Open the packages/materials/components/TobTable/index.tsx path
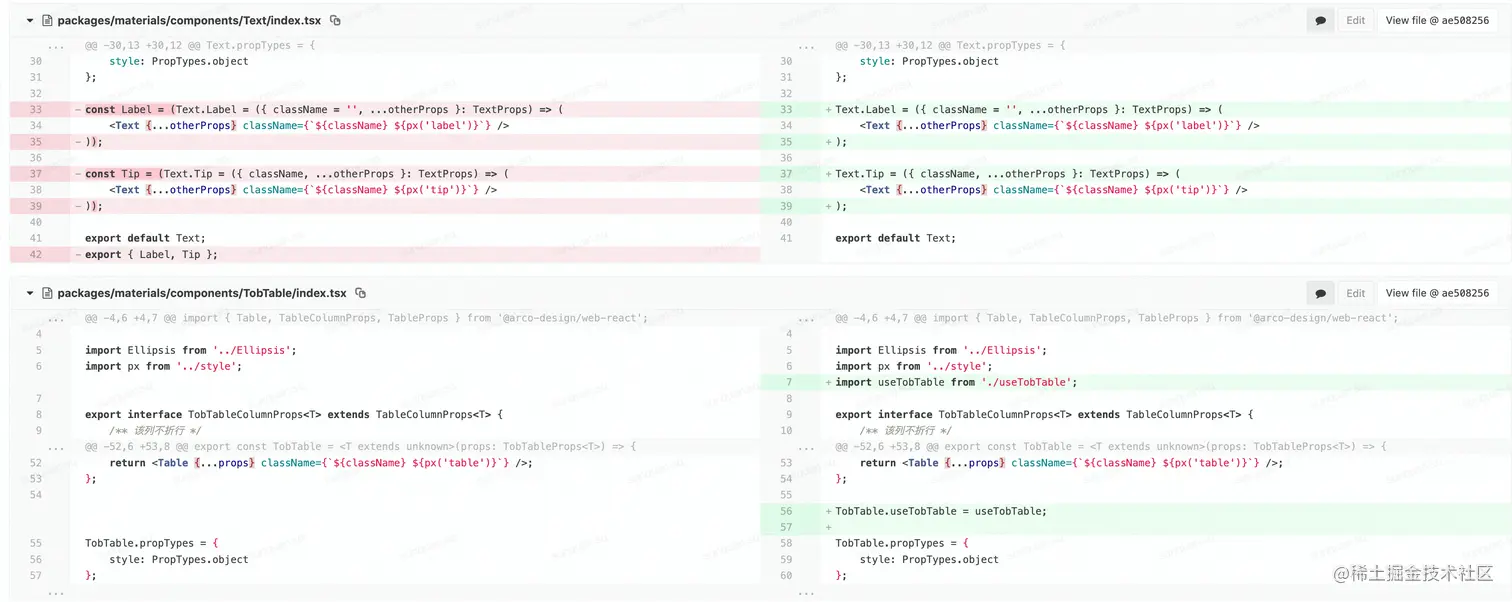 [x=202, y=293]
